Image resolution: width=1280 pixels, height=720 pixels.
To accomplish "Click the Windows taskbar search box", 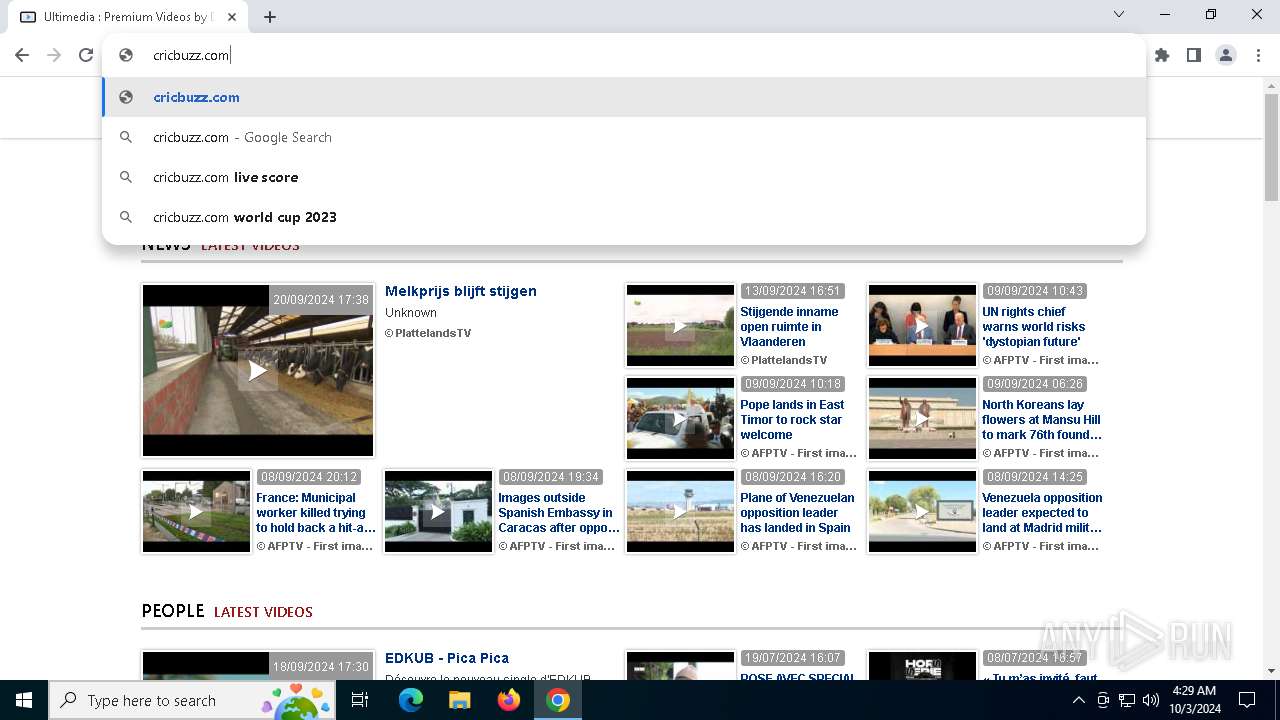I will pos(193,700).
